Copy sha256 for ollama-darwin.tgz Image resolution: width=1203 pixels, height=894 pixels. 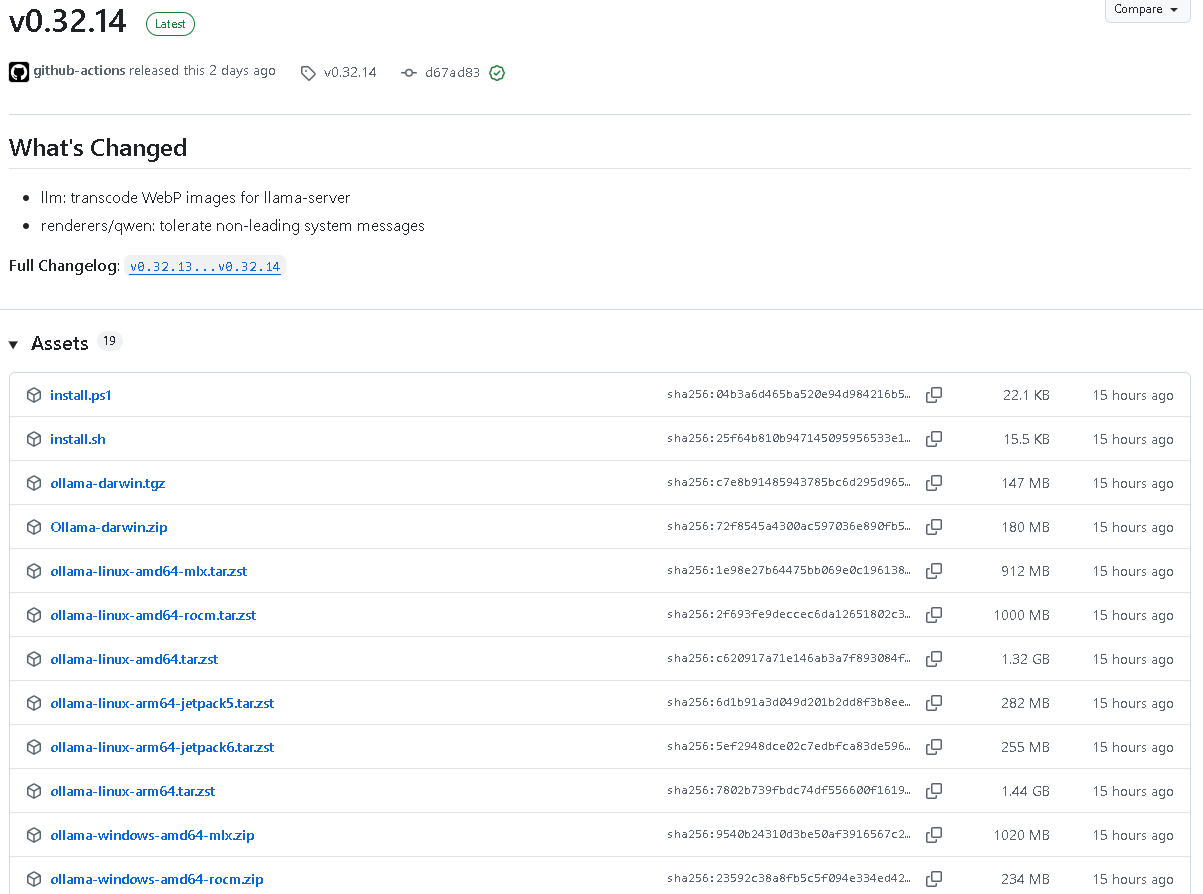(x=934, y=483)
